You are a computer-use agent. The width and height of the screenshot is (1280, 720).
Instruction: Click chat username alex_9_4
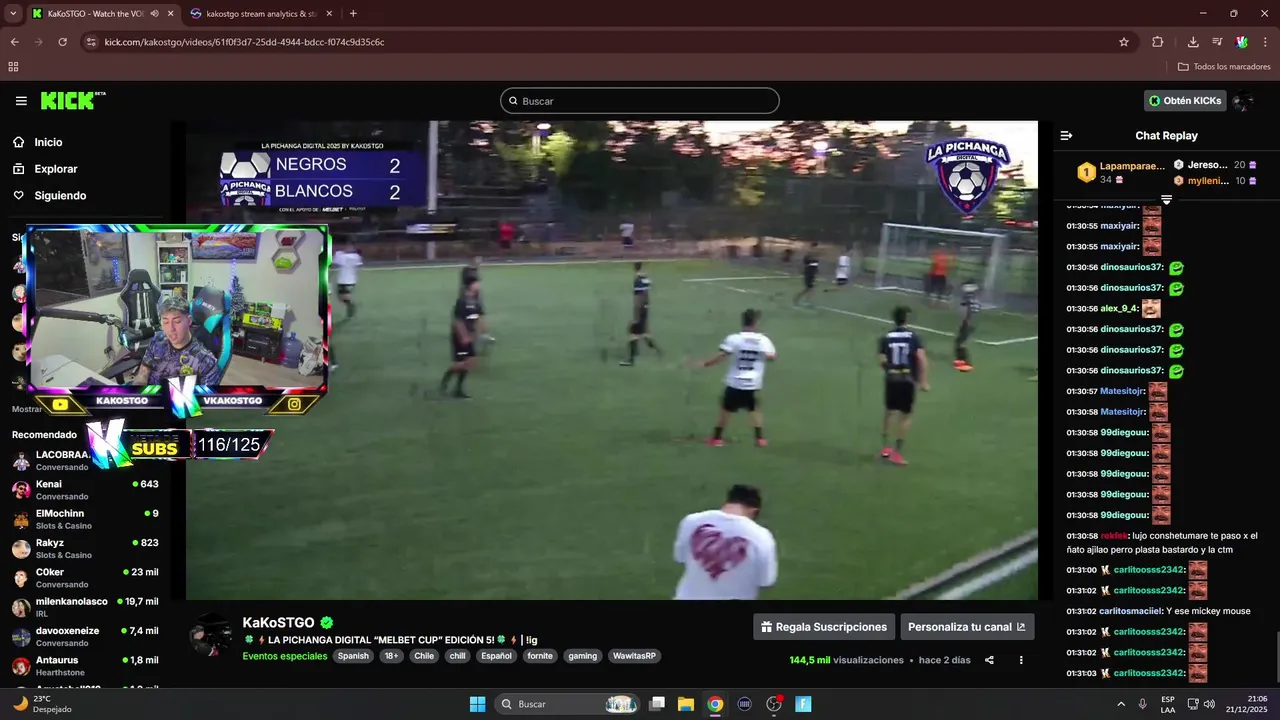click(x=1119, y=309)
